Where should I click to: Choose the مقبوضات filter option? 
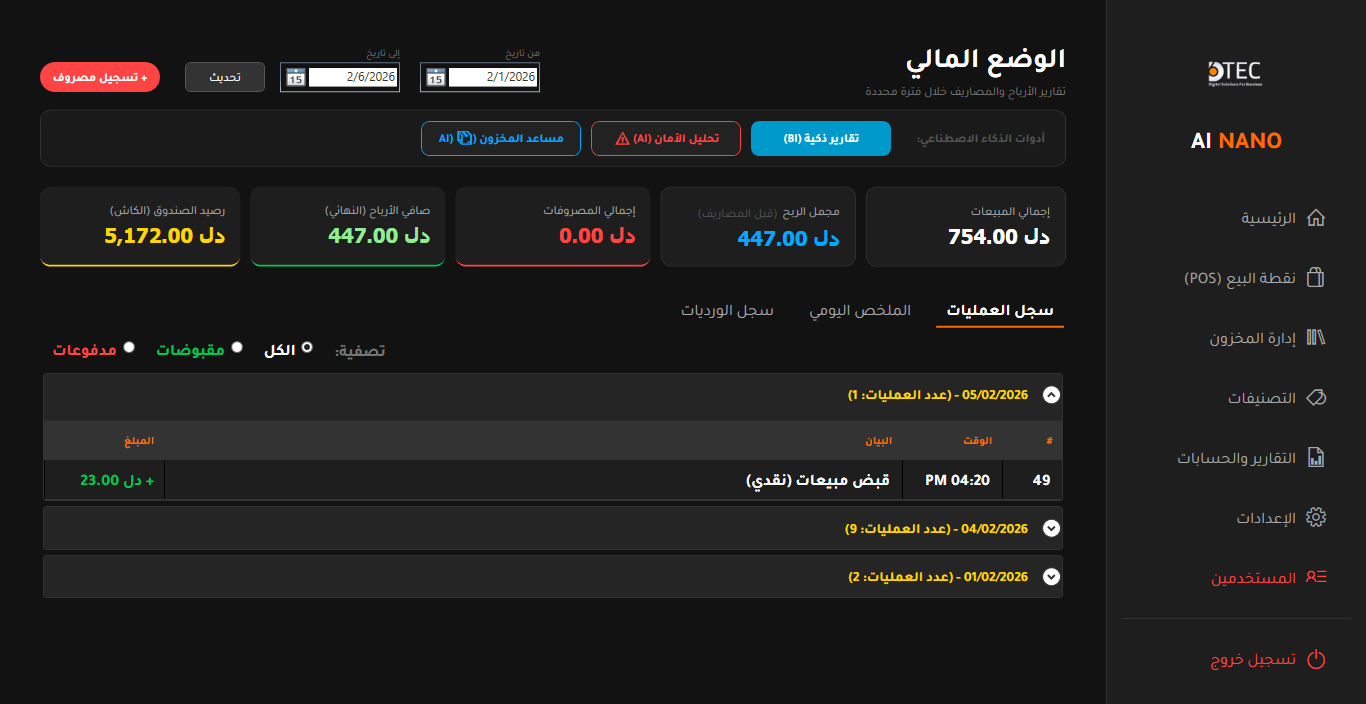click(x=236, y=347)
